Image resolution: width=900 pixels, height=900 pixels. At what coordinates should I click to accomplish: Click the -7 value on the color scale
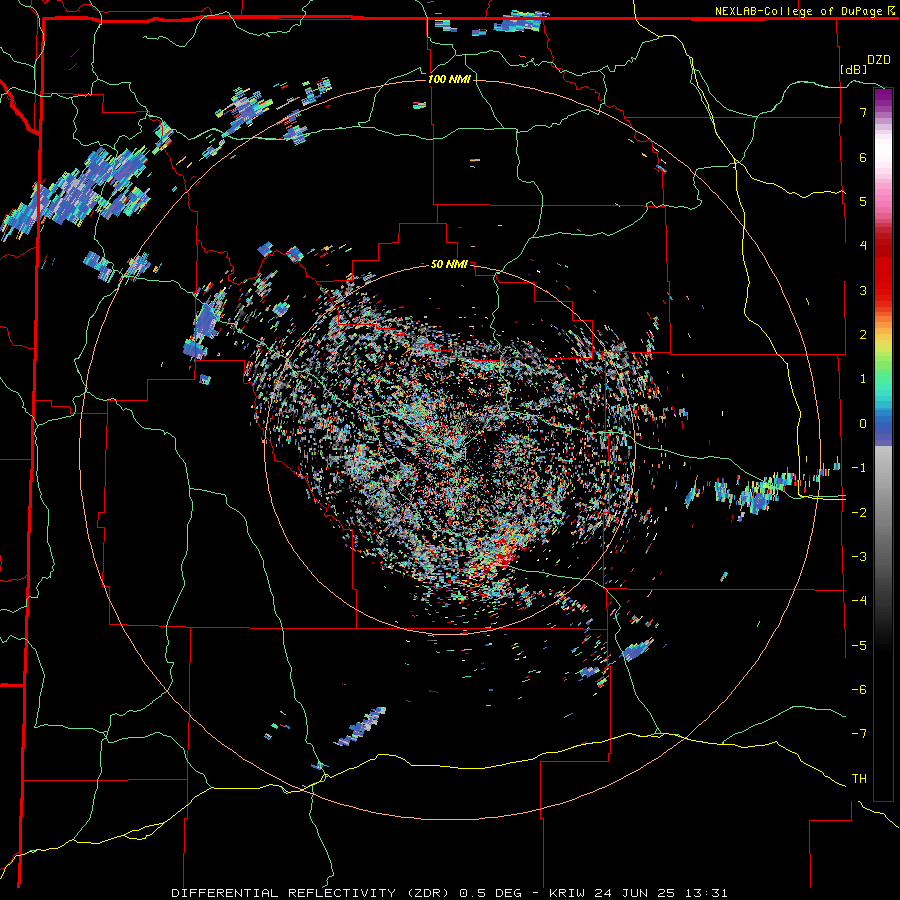859,734
